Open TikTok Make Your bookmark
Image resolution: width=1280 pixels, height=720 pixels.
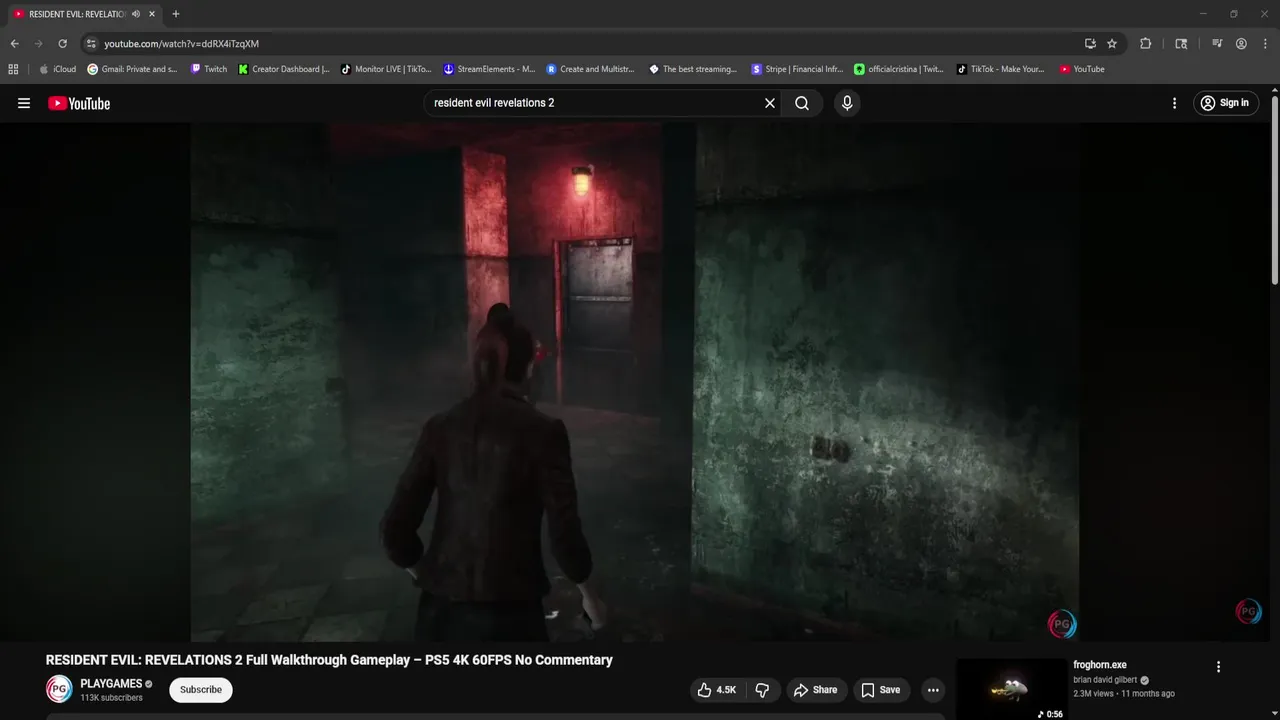pyautogui.click(x=1001, y=69)
